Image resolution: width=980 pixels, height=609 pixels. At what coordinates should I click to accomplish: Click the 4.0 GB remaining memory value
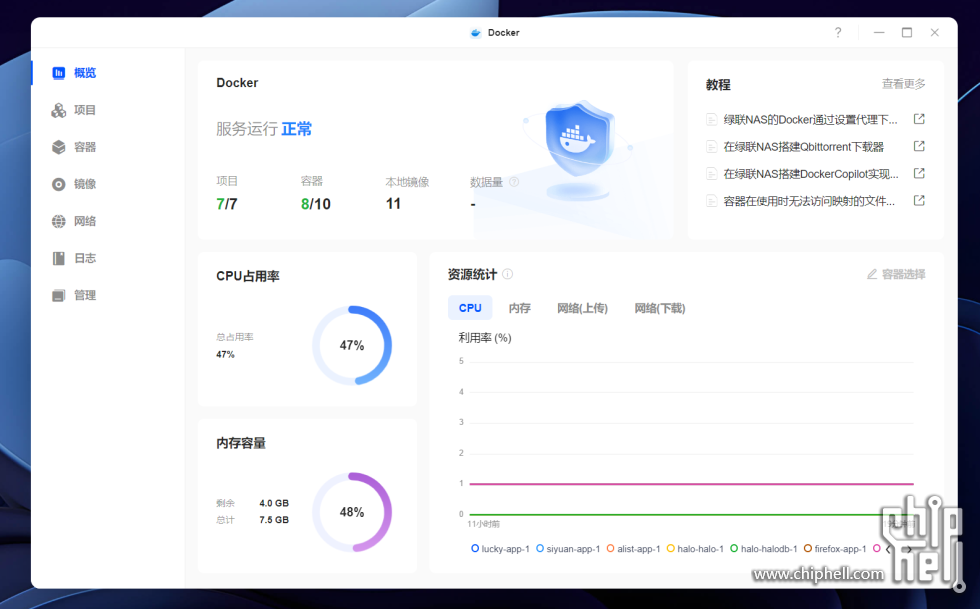tap(274, 503)
